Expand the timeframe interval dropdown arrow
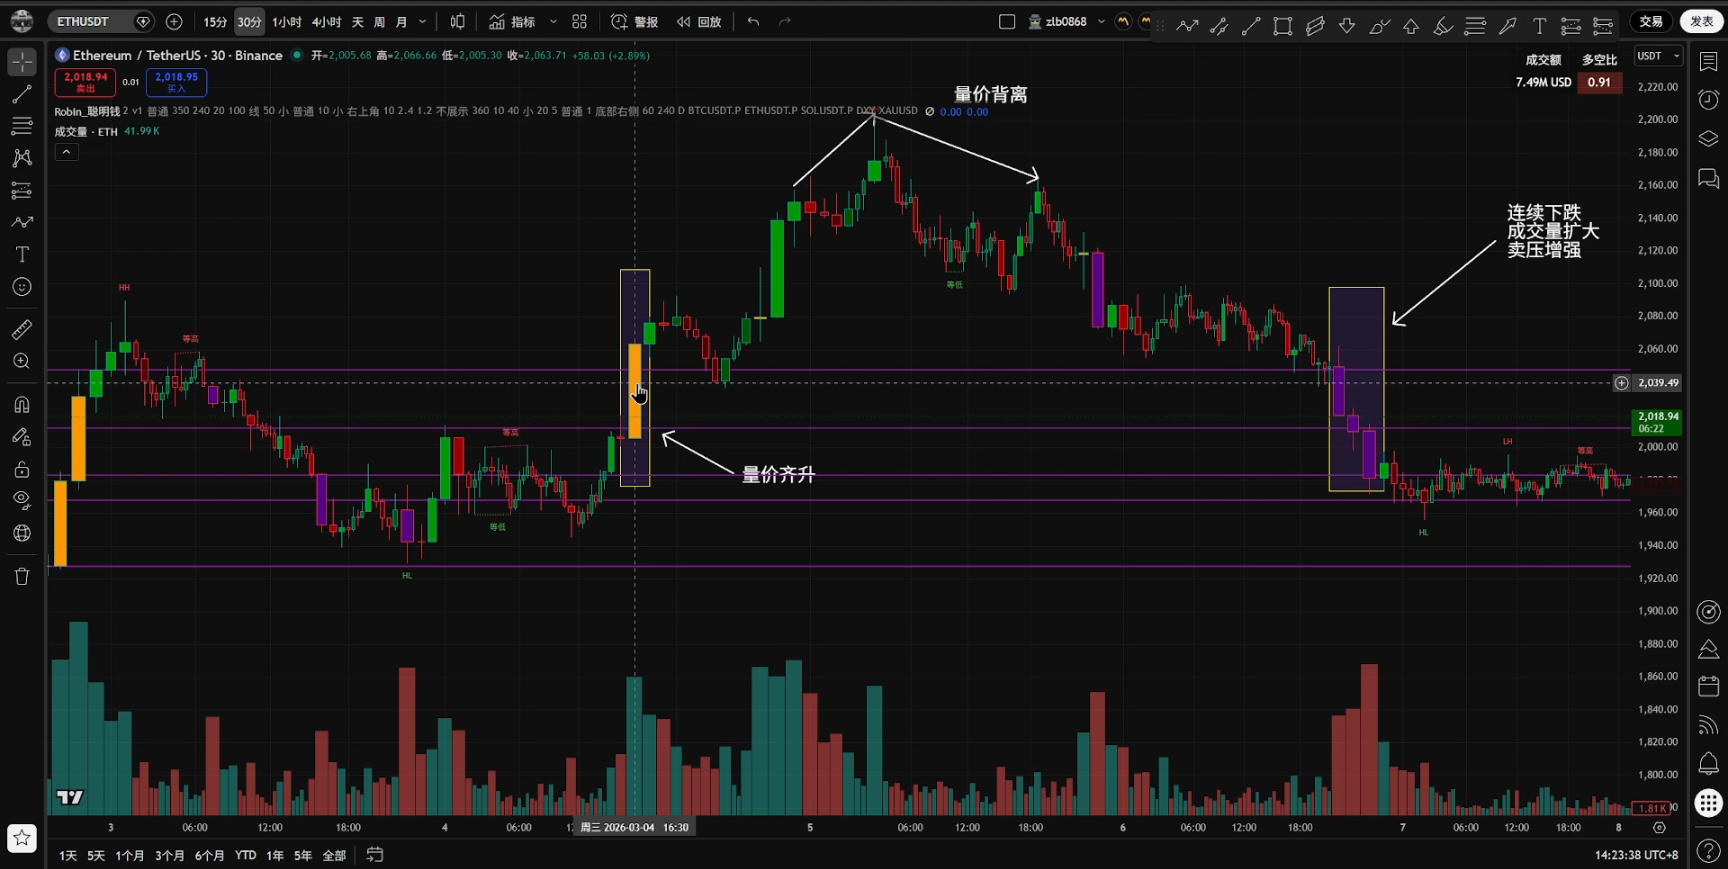 tap(423, 22)
